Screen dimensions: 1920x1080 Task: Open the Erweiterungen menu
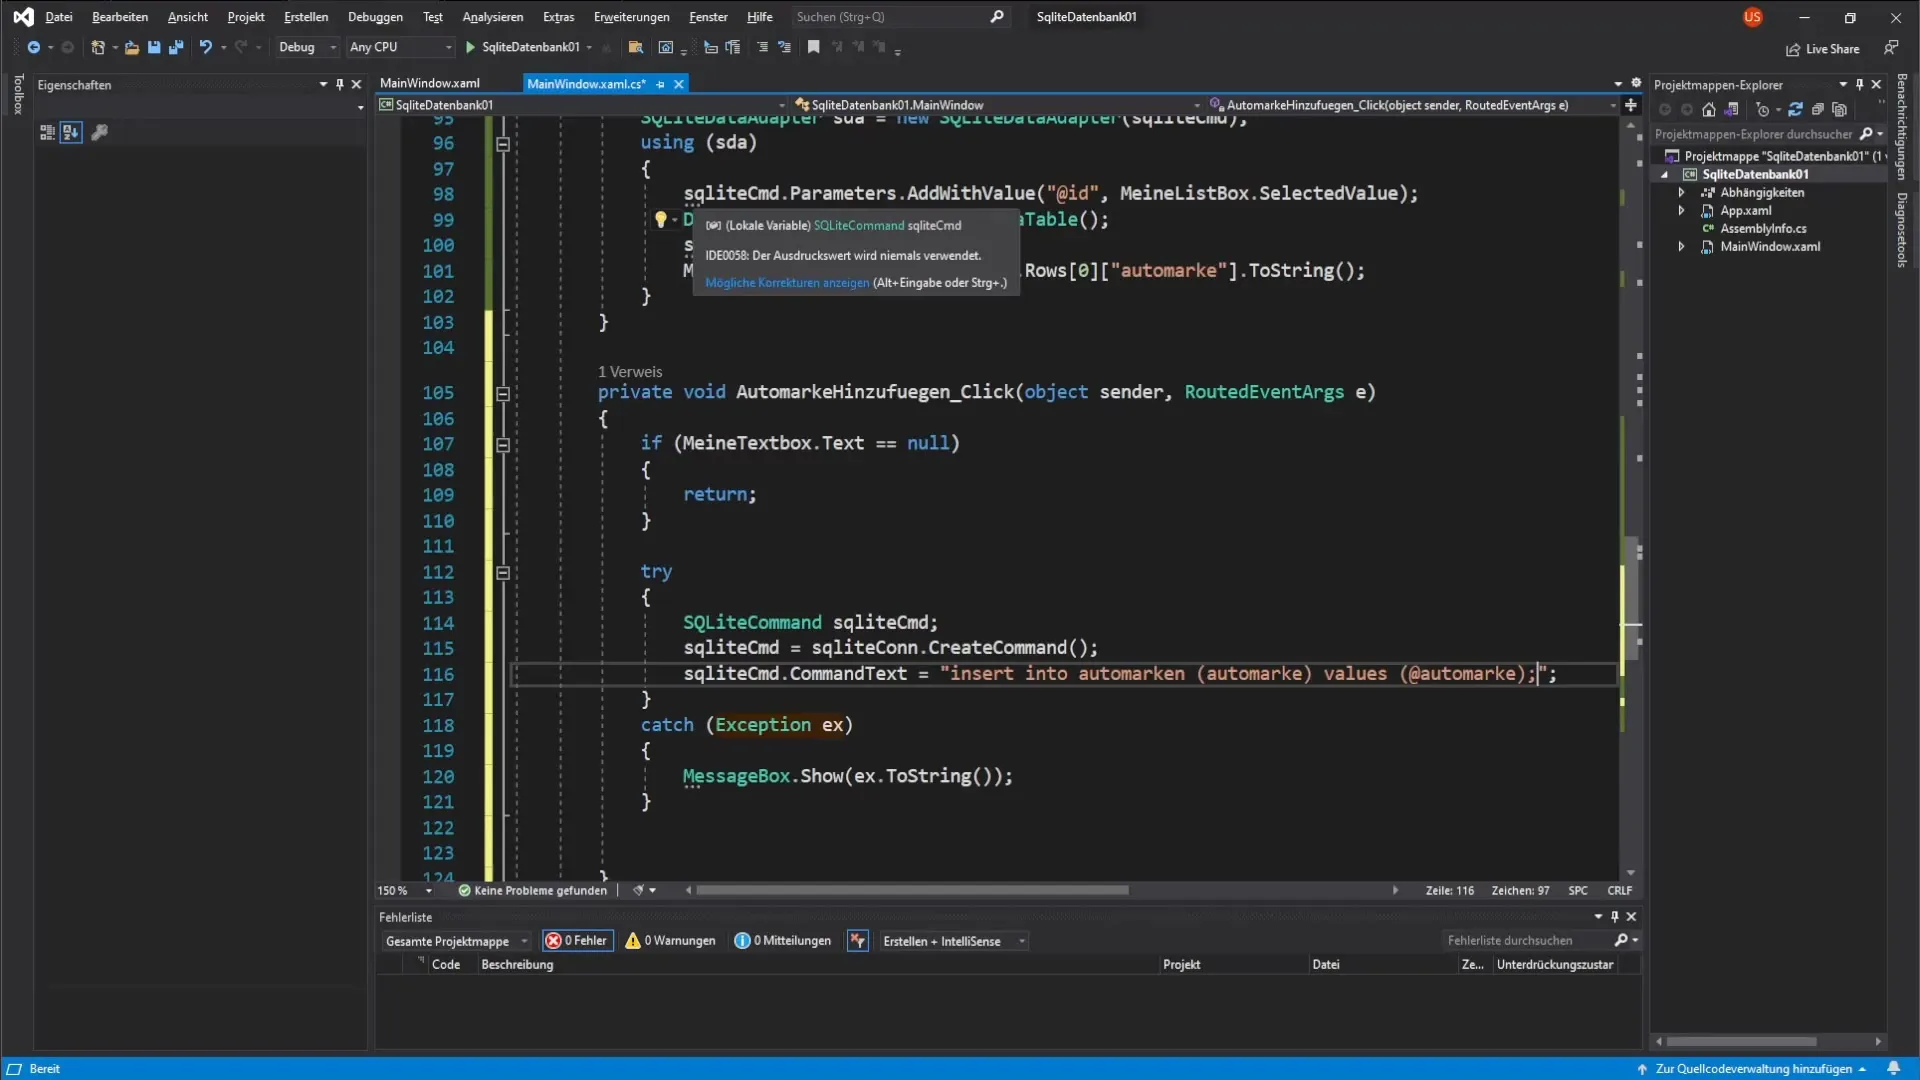point(631,17)
